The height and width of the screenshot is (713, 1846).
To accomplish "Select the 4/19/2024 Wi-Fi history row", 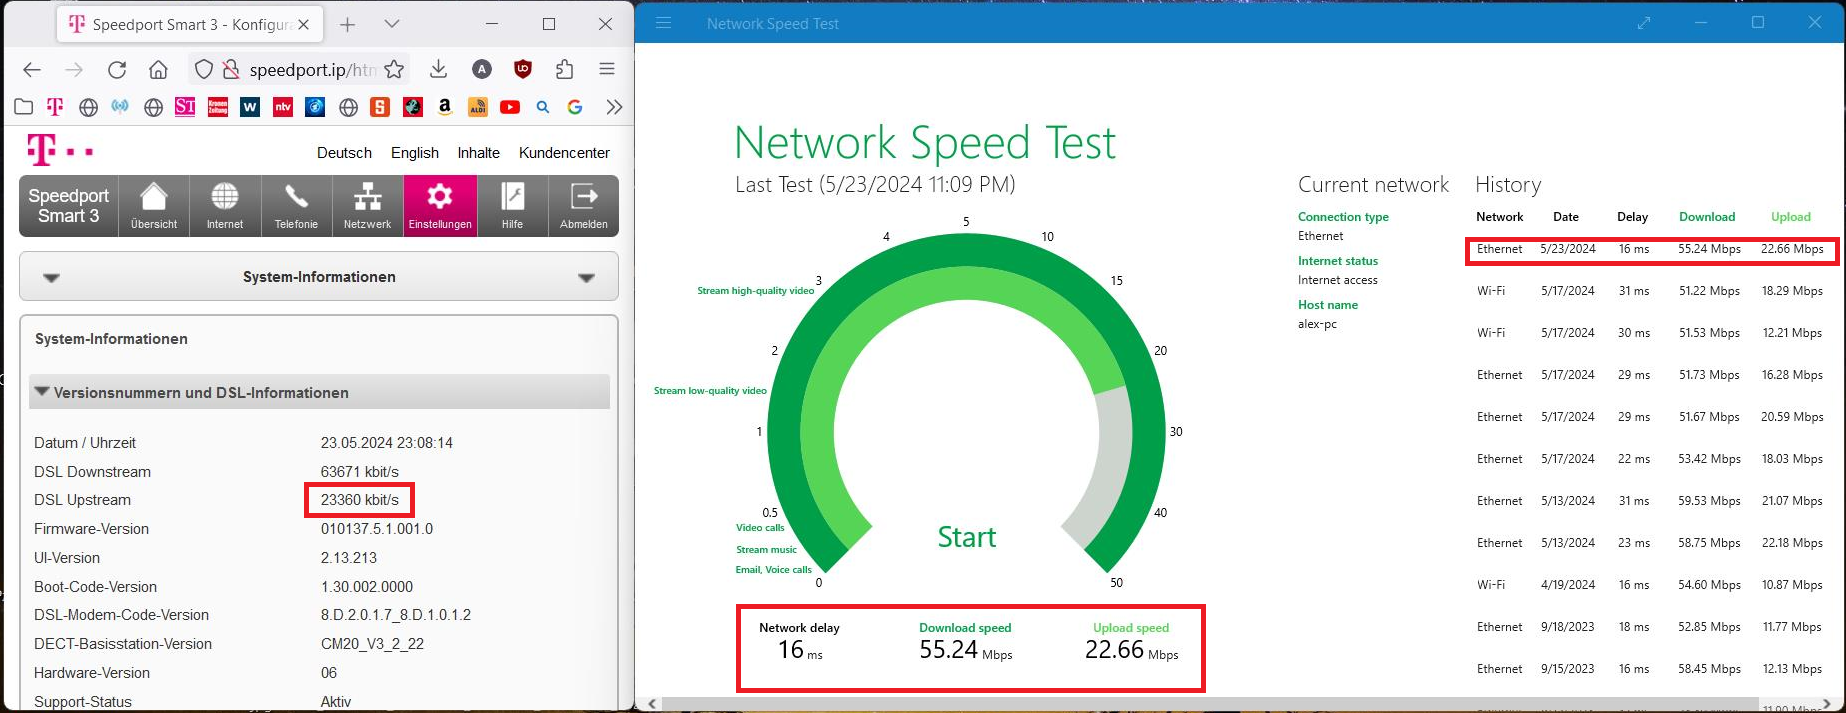I will (x=1650, y=585).
